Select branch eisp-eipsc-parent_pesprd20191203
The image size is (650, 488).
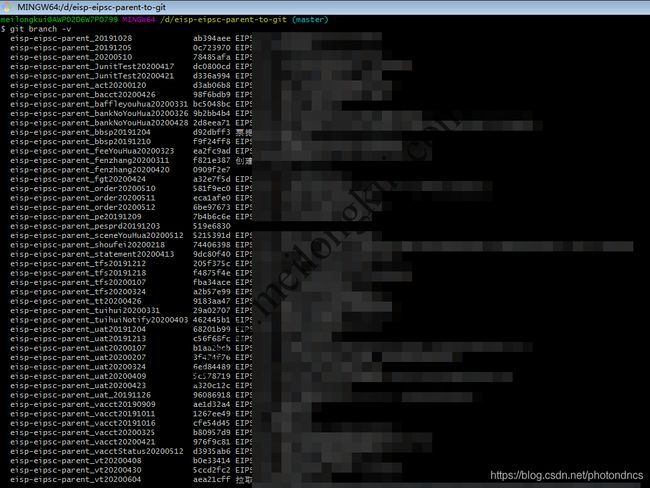pos(85,226)
